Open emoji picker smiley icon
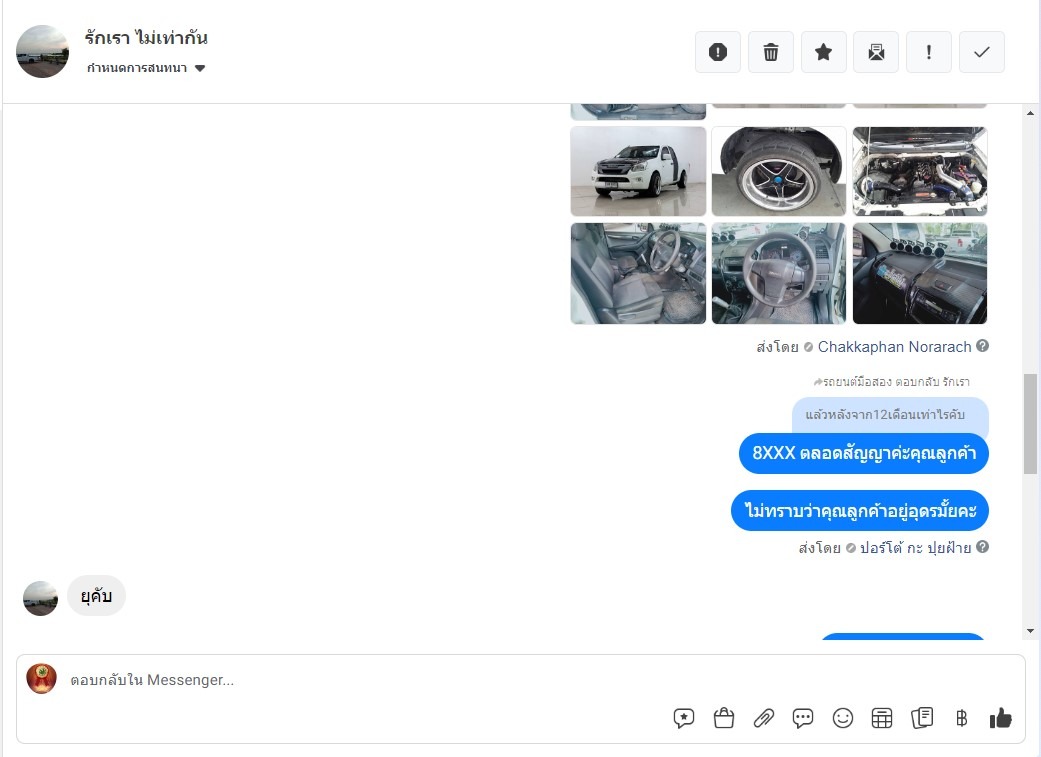Viewport: 1041px width, 757px height. click(x=842, y=718)
